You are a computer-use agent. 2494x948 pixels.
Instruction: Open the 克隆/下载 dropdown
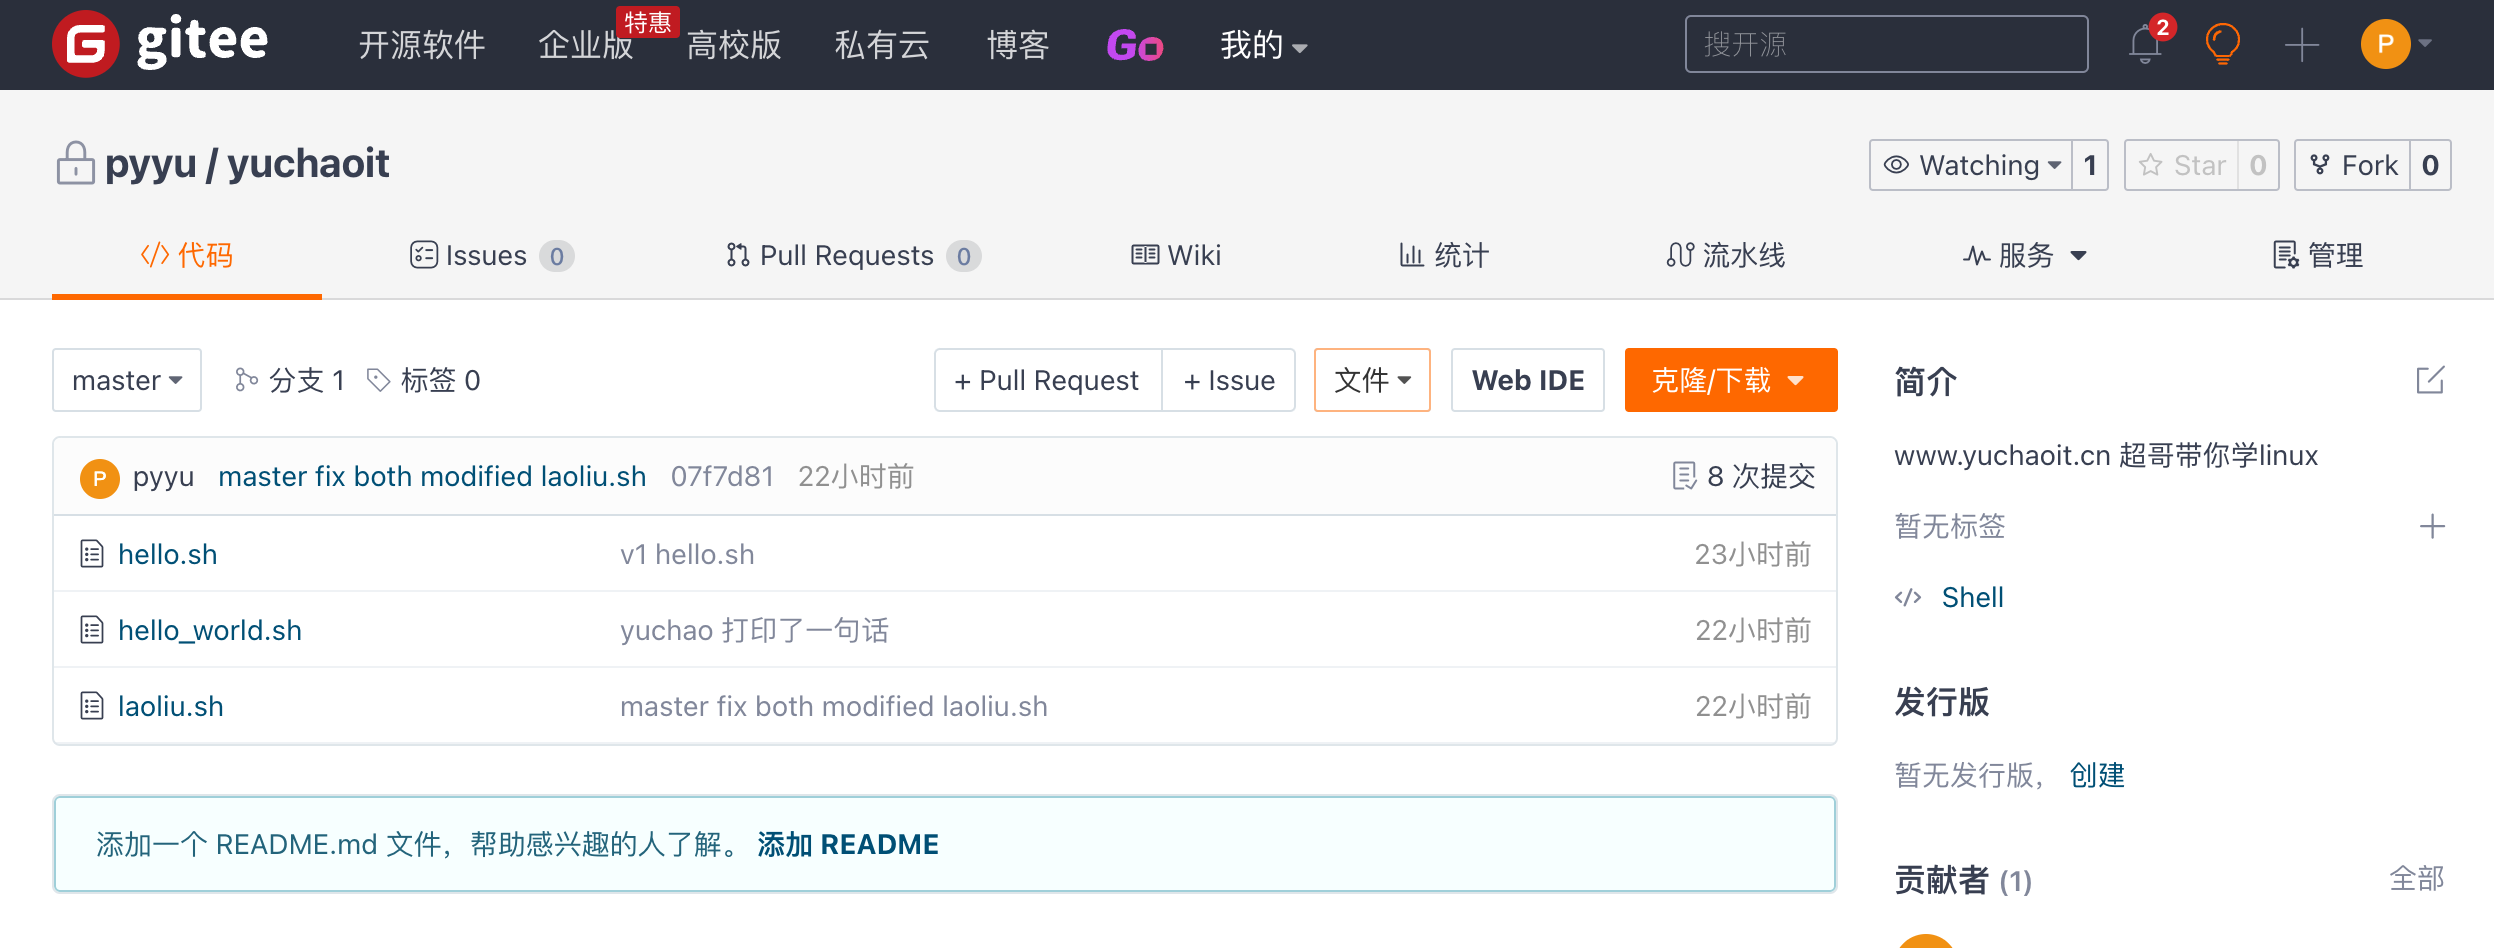[x=1730, y=380]
